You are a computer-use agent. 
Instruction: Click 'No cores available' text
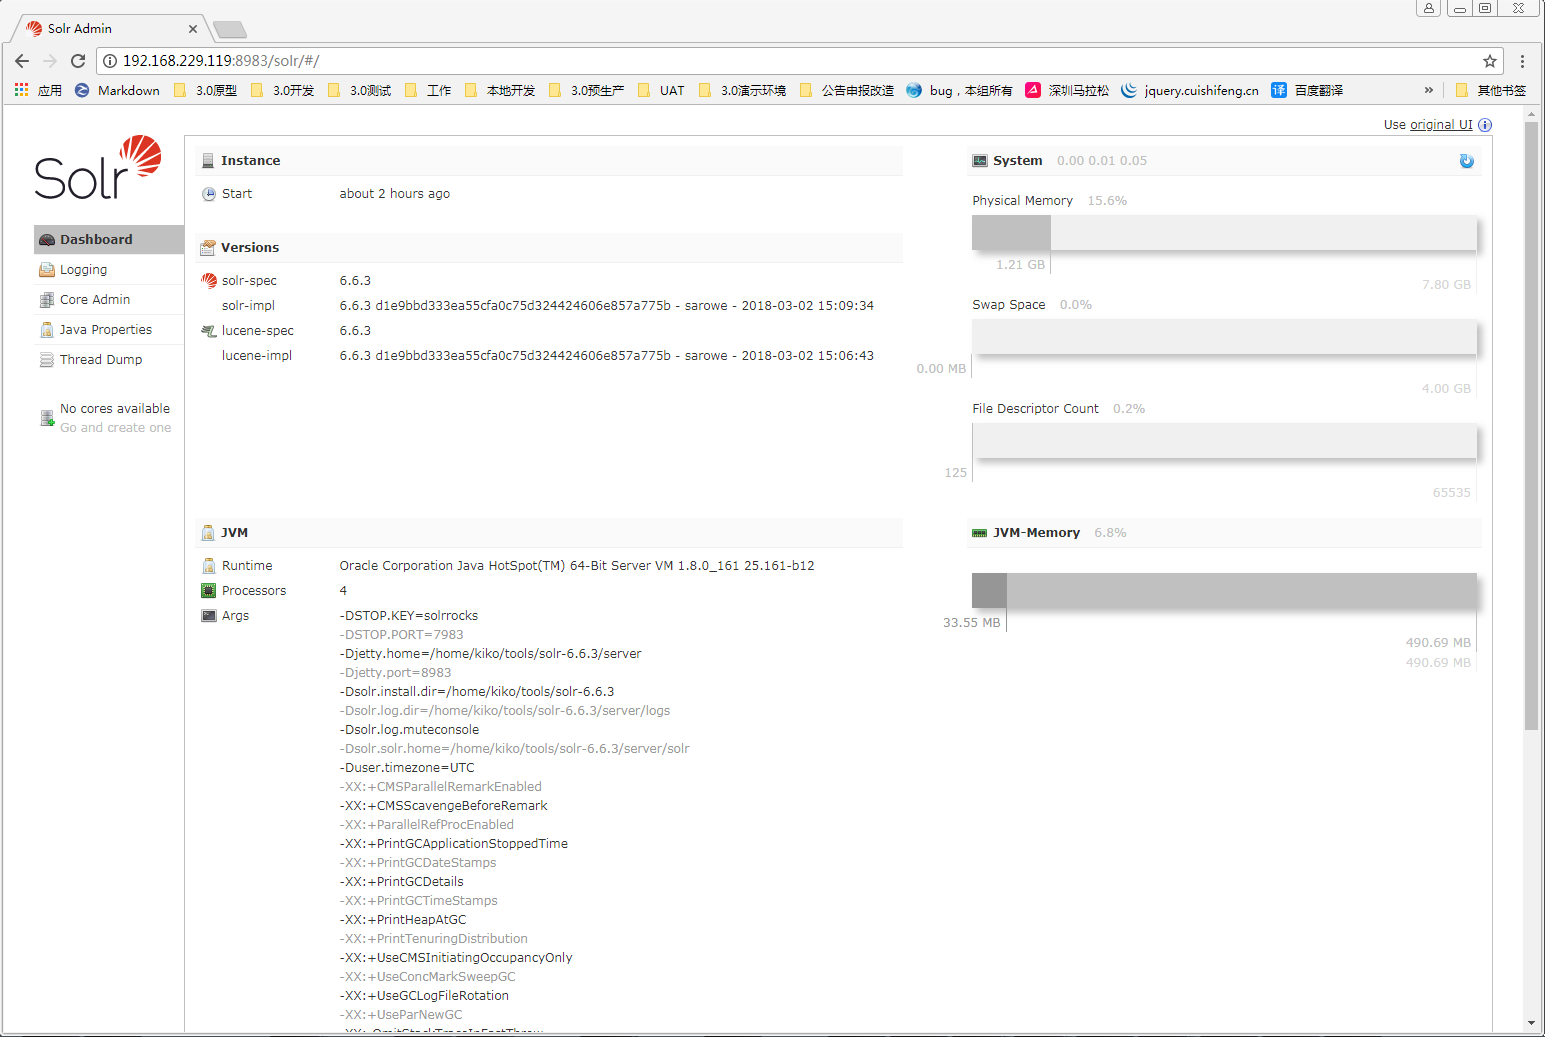[115, 409]
